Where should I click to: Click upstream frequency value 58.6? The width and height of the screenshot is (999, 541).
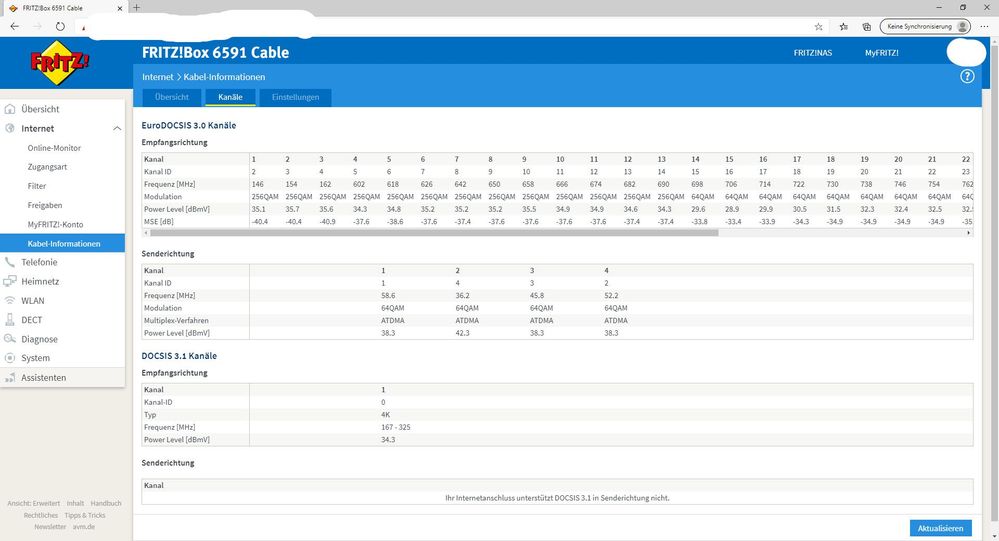pyautogui.click(x=388, y=296)
